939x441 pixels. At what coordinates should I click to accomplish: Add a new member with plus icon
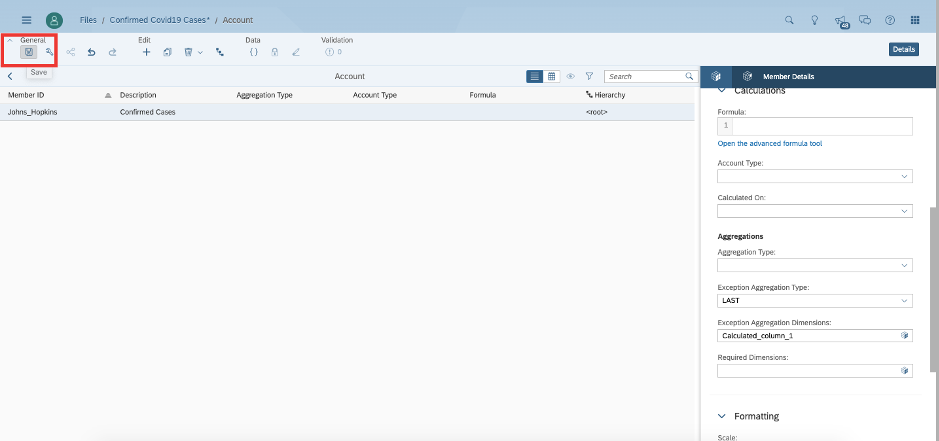click(146, 52)
